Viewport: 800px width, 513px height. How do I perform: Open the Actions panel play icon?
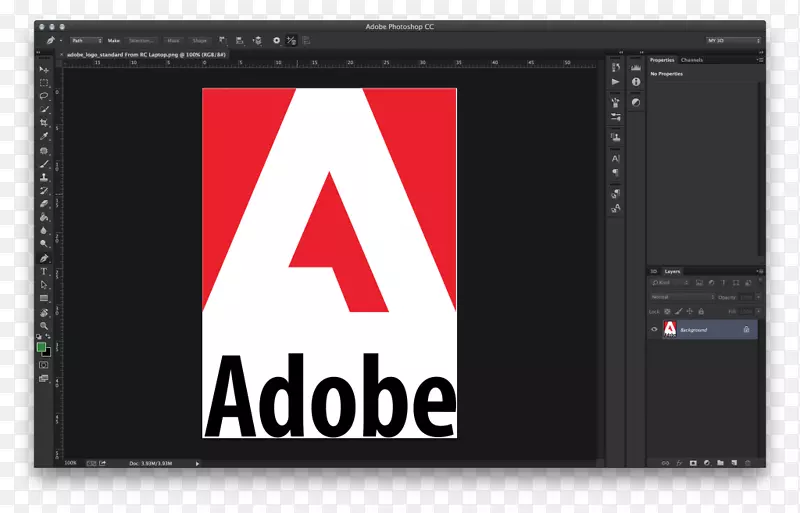(615, 82)
